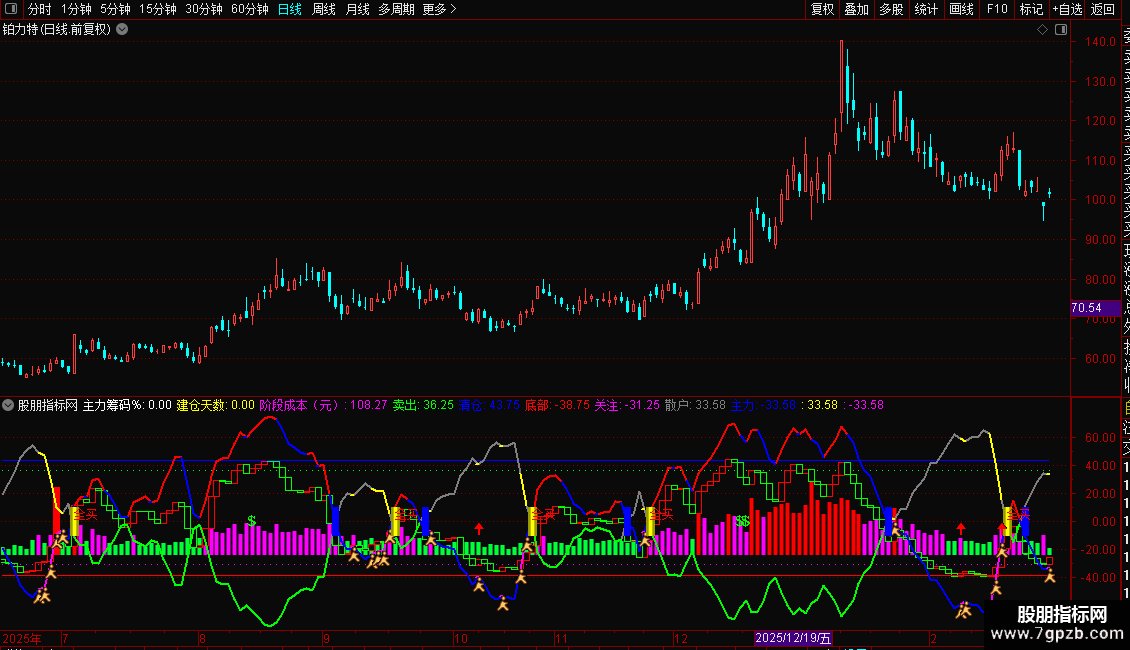Click the 标记 mark button

coord(1031,9)
